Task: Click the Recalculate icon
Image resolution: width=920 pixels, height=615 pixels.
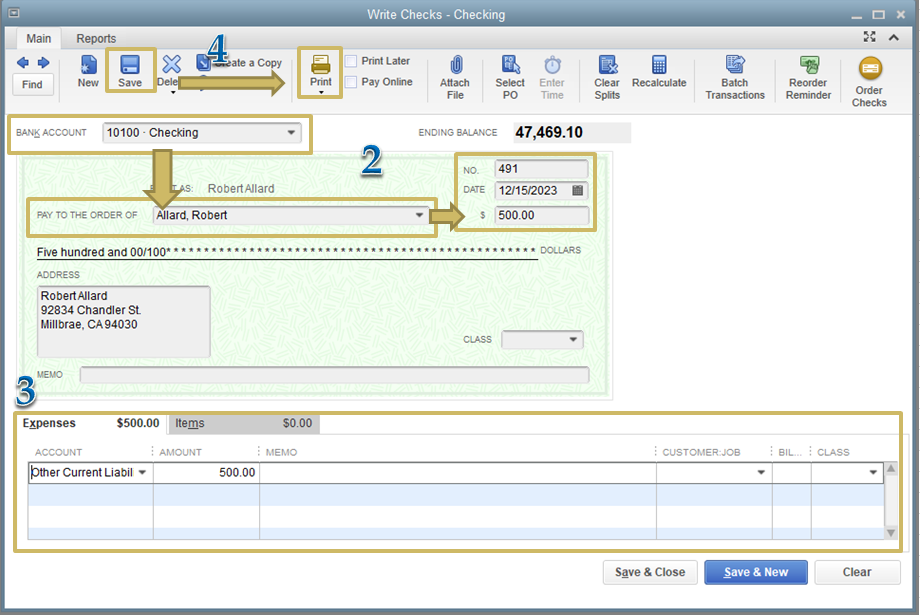Action: click(659, 72)
